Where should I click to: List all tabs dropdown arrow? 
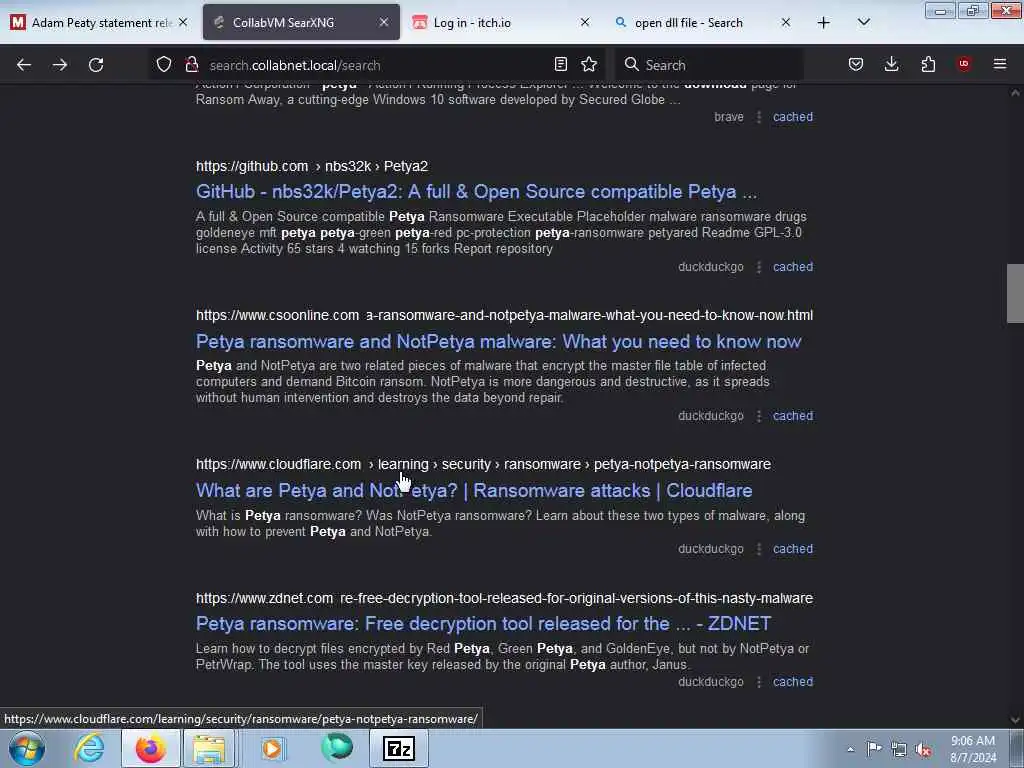[863, 23]
